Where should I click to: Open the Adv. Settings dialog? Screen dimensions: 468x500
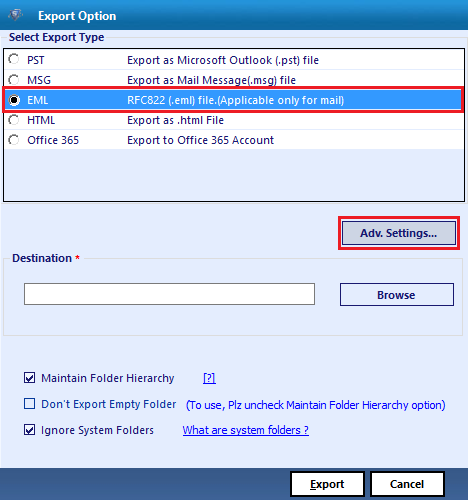tap(399, 233)
